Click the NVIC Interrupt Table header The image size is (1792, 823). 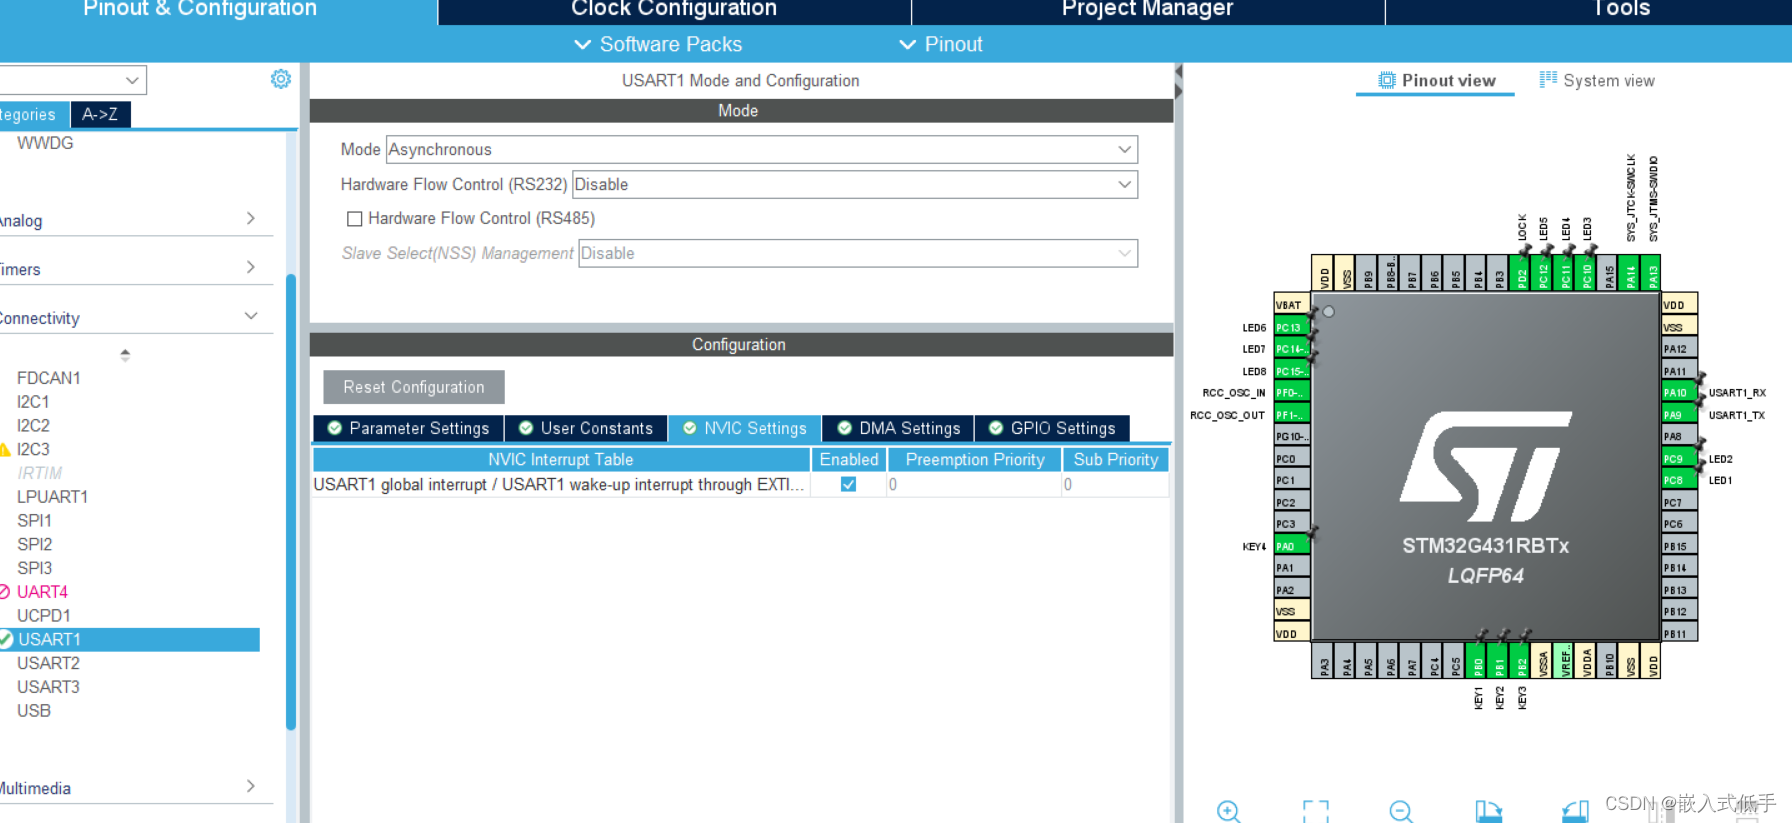click(x=561, y=459)
